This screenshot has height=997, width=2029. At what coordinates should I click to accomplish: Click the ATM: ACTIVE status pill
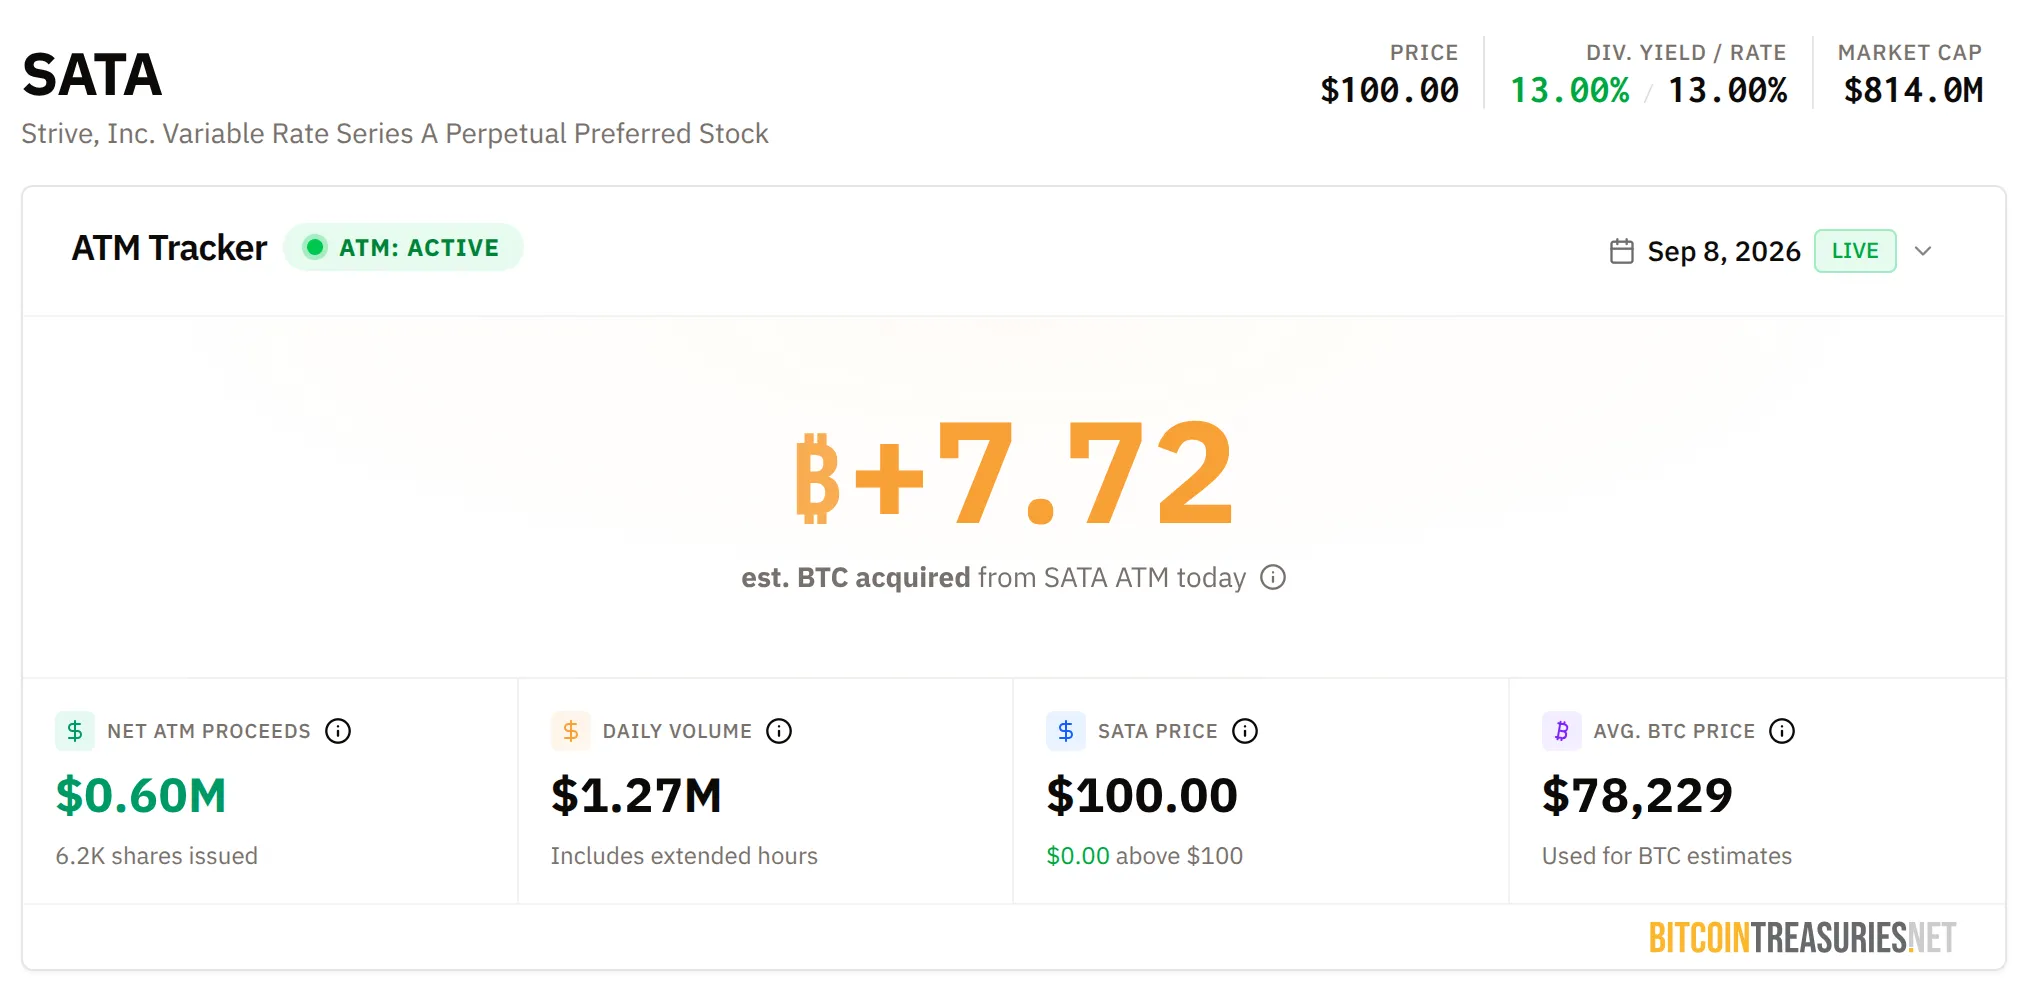point(403,247)
